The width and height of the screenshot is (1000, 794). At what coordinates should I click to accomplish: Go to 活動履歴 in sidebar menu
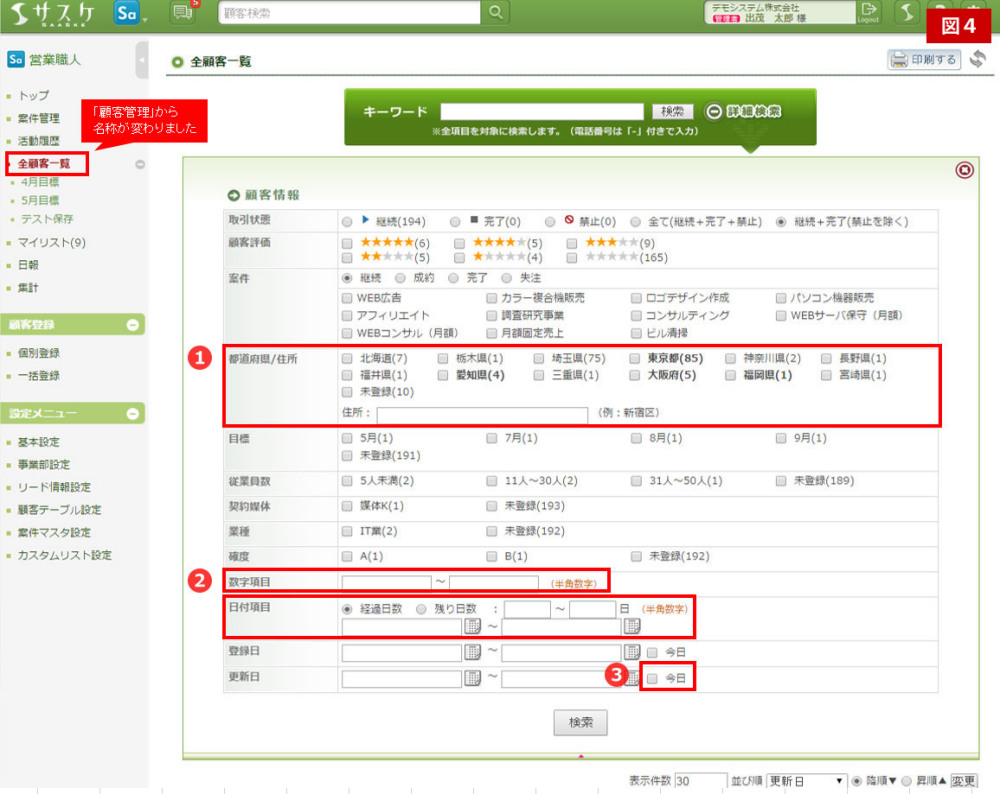(x=40, y=141)
